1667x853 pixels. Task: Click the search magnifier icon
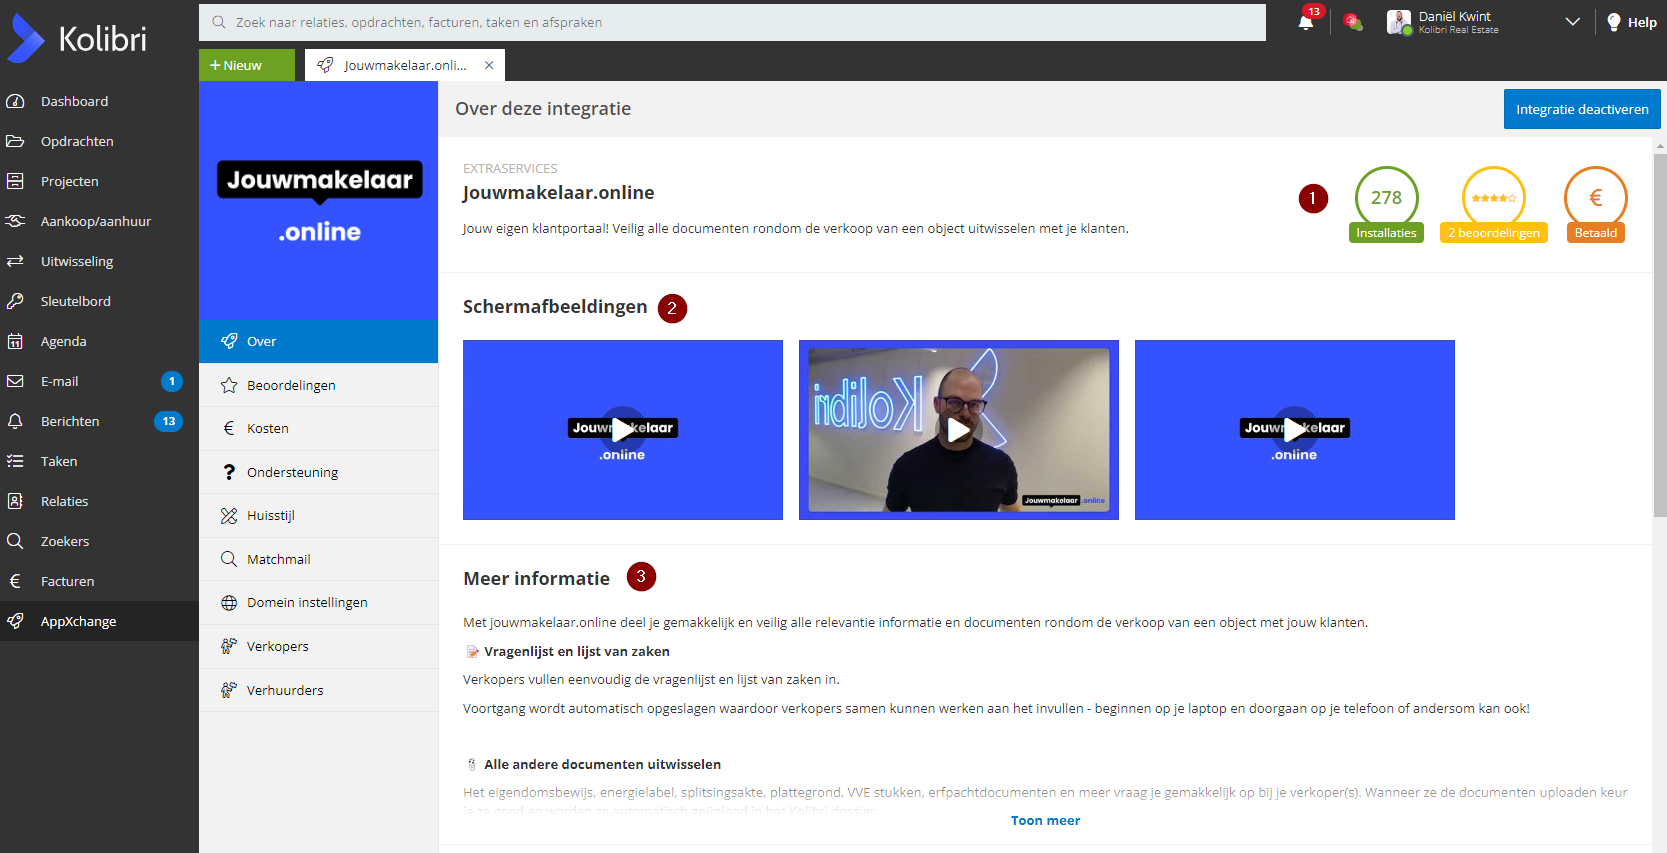tap(219, 22)
